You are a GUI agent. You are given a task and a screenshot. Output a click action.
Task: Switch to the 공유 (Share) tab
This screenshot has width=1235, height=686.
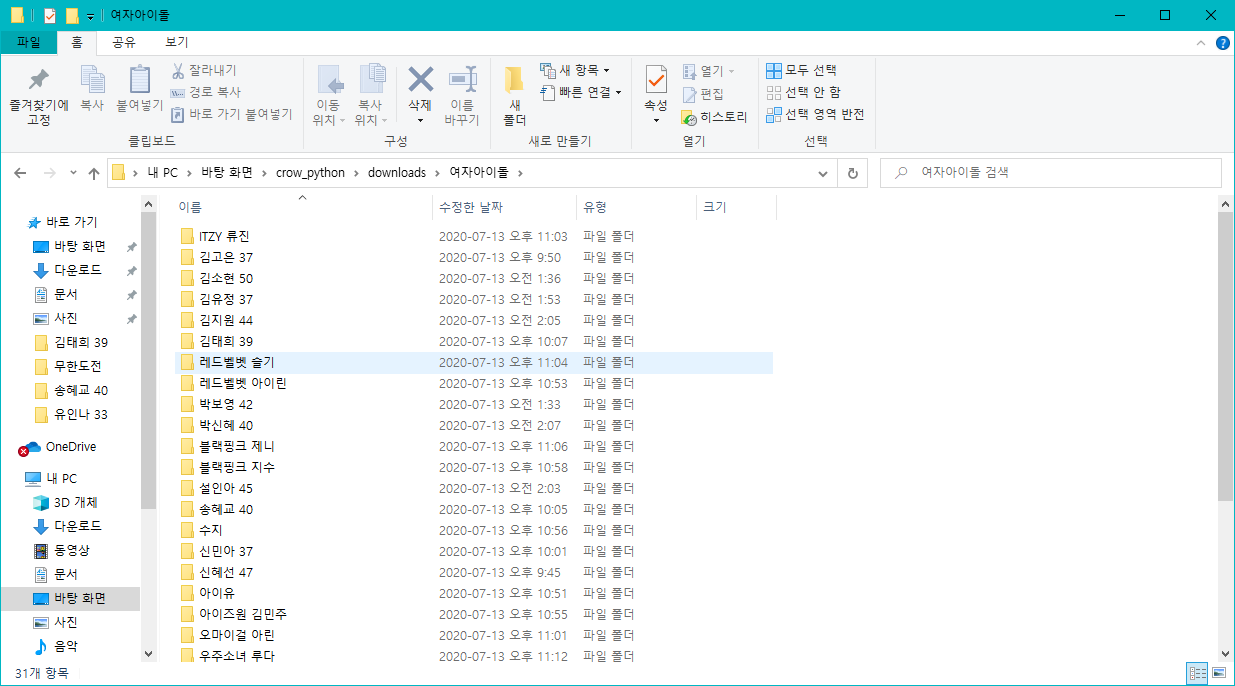124,43
